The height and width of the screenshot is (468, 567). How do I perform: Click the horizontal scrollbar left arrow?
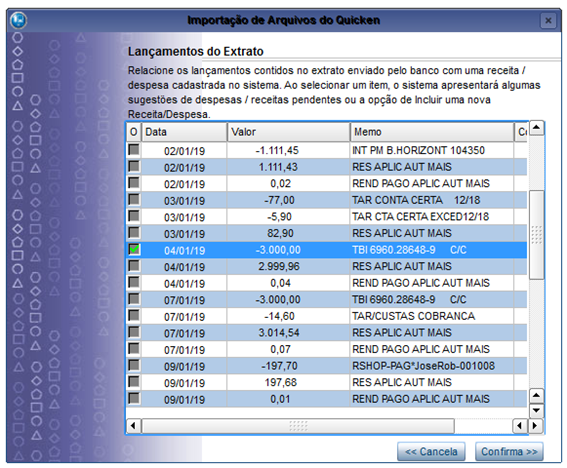click(x=133, y=426)
